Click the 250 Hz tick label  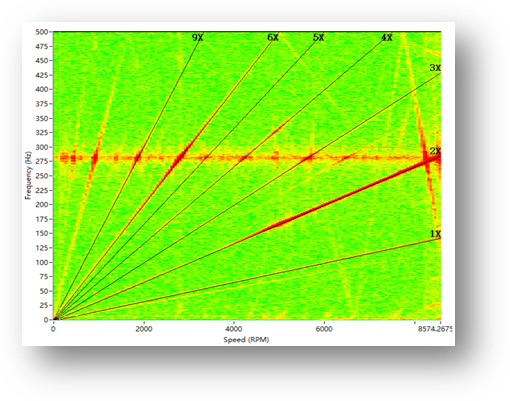pyautogui.click(x=42, y=176)
